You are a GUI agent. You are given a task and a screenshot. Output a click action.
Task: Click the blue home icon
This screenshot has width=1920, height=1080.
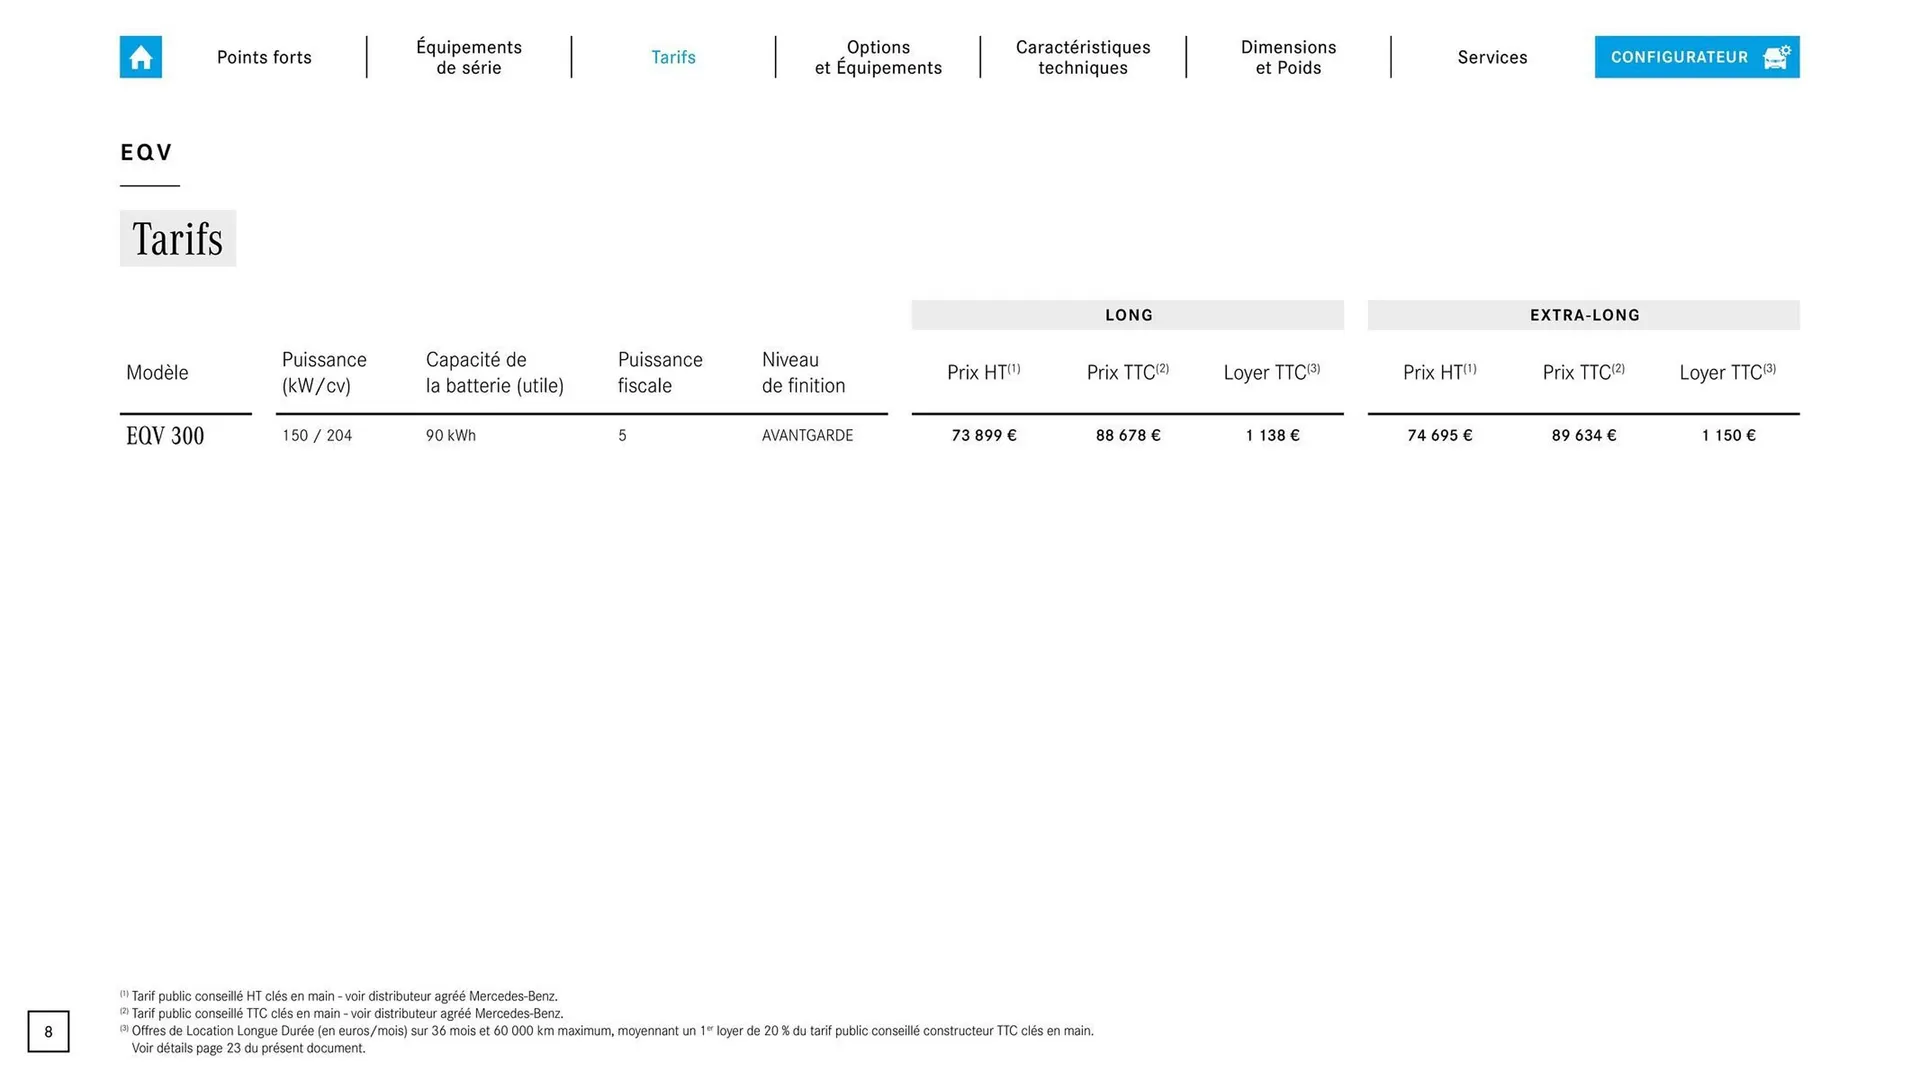[x=140, y=57]
